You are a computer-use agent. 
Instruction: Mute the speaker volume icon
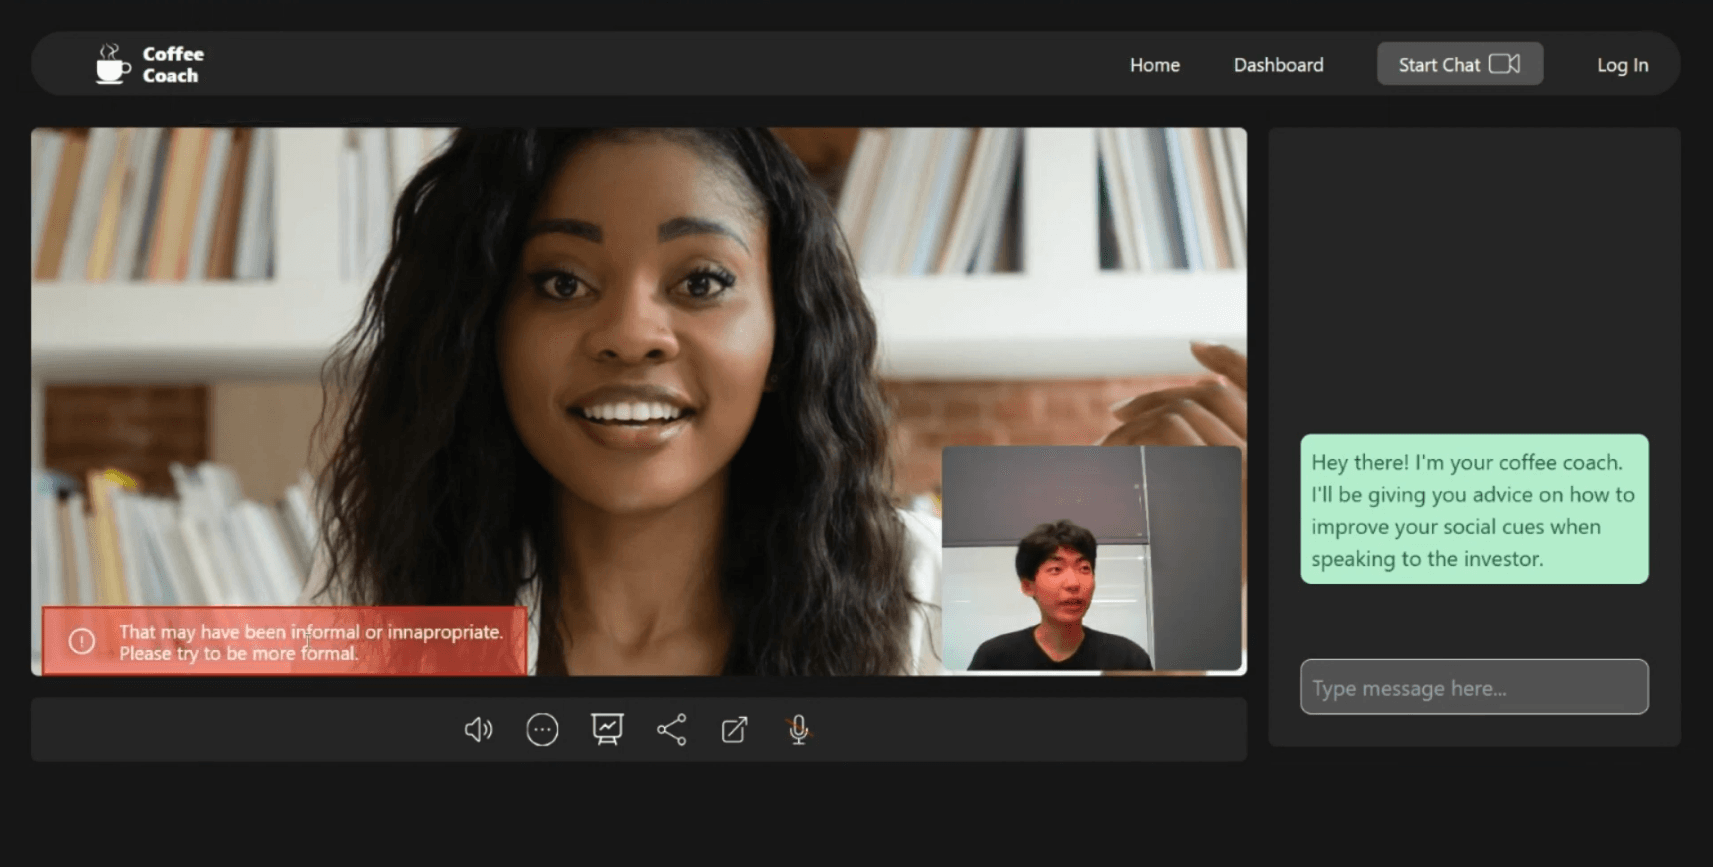coord(478,730)
